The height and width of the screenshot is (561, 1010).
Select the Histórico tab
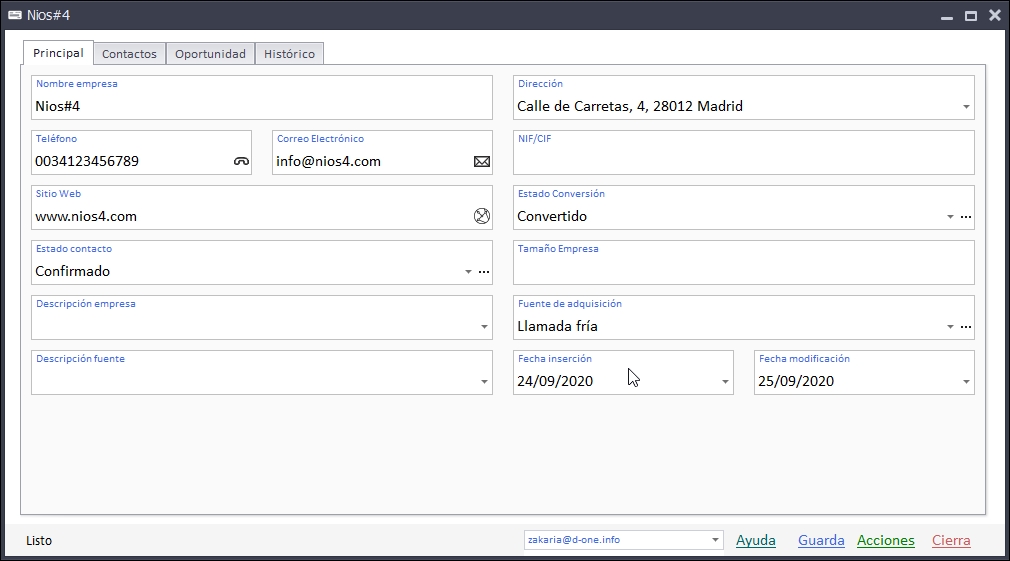[x=289, y=54]
